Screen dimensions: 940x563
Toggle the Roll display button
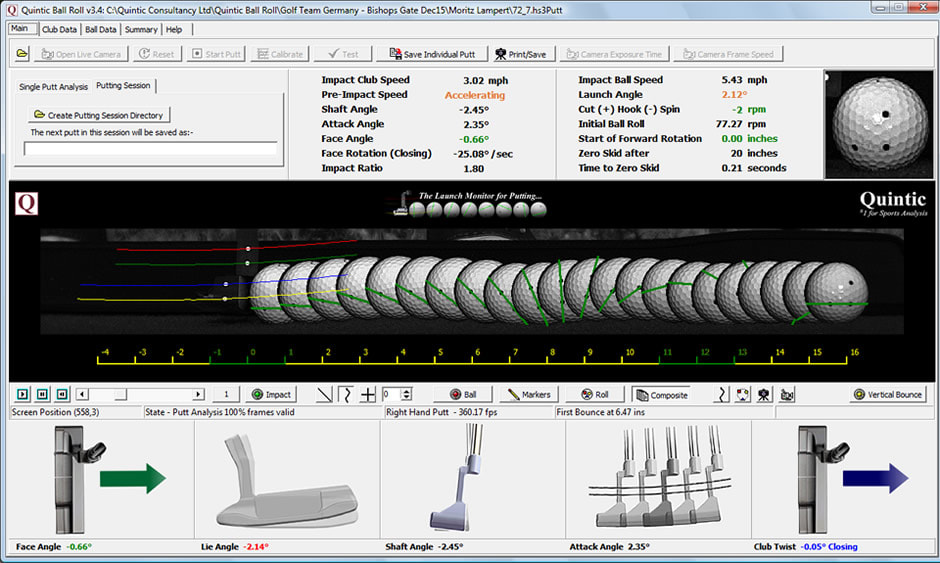[x=595, y=395]
